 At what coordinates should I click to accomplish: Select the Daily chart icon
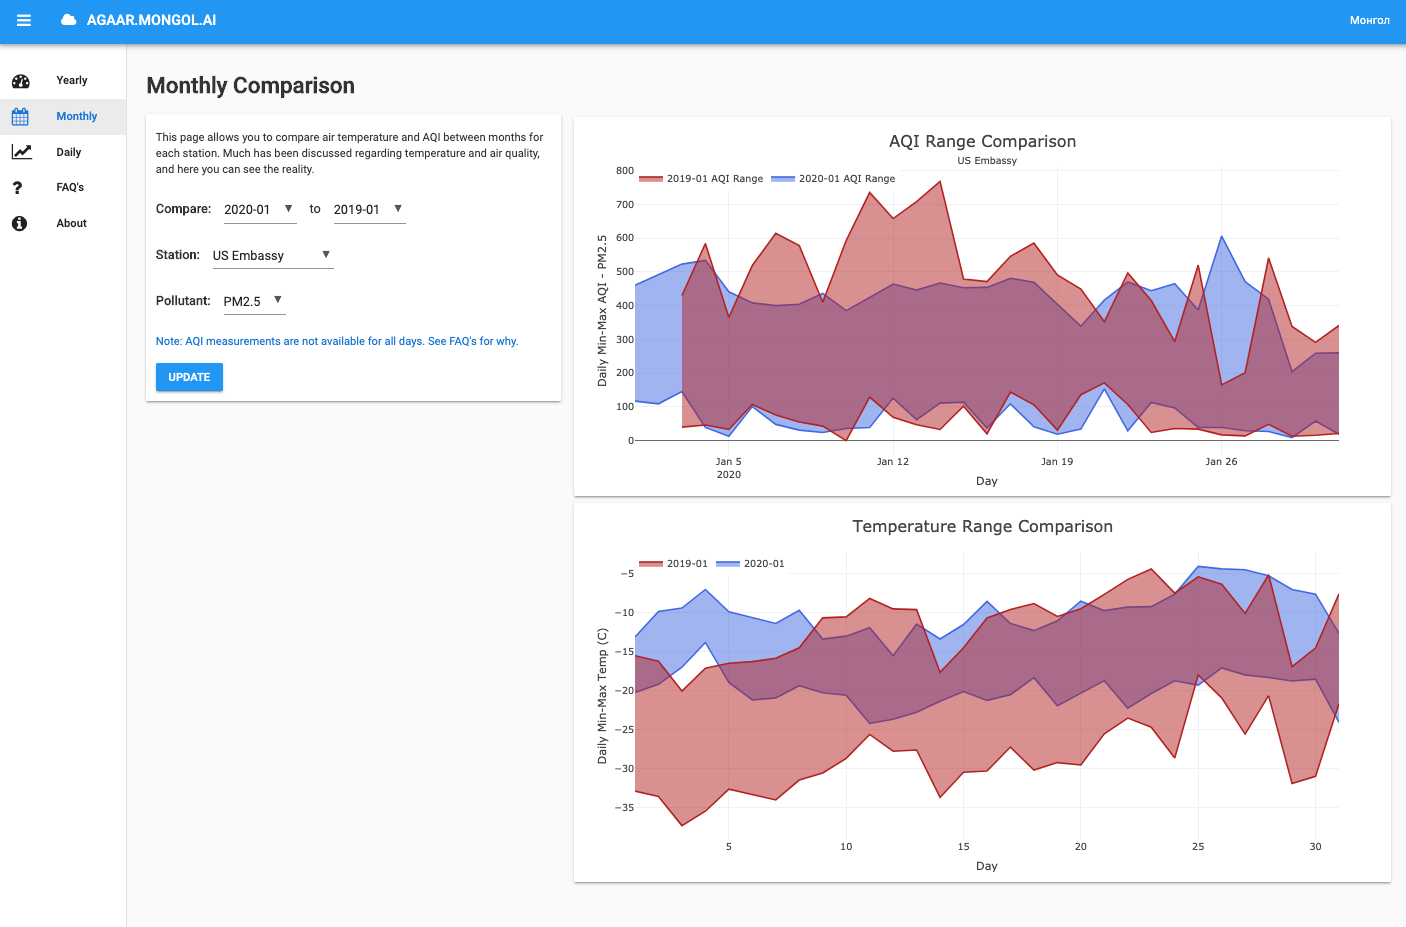(19, 151)
